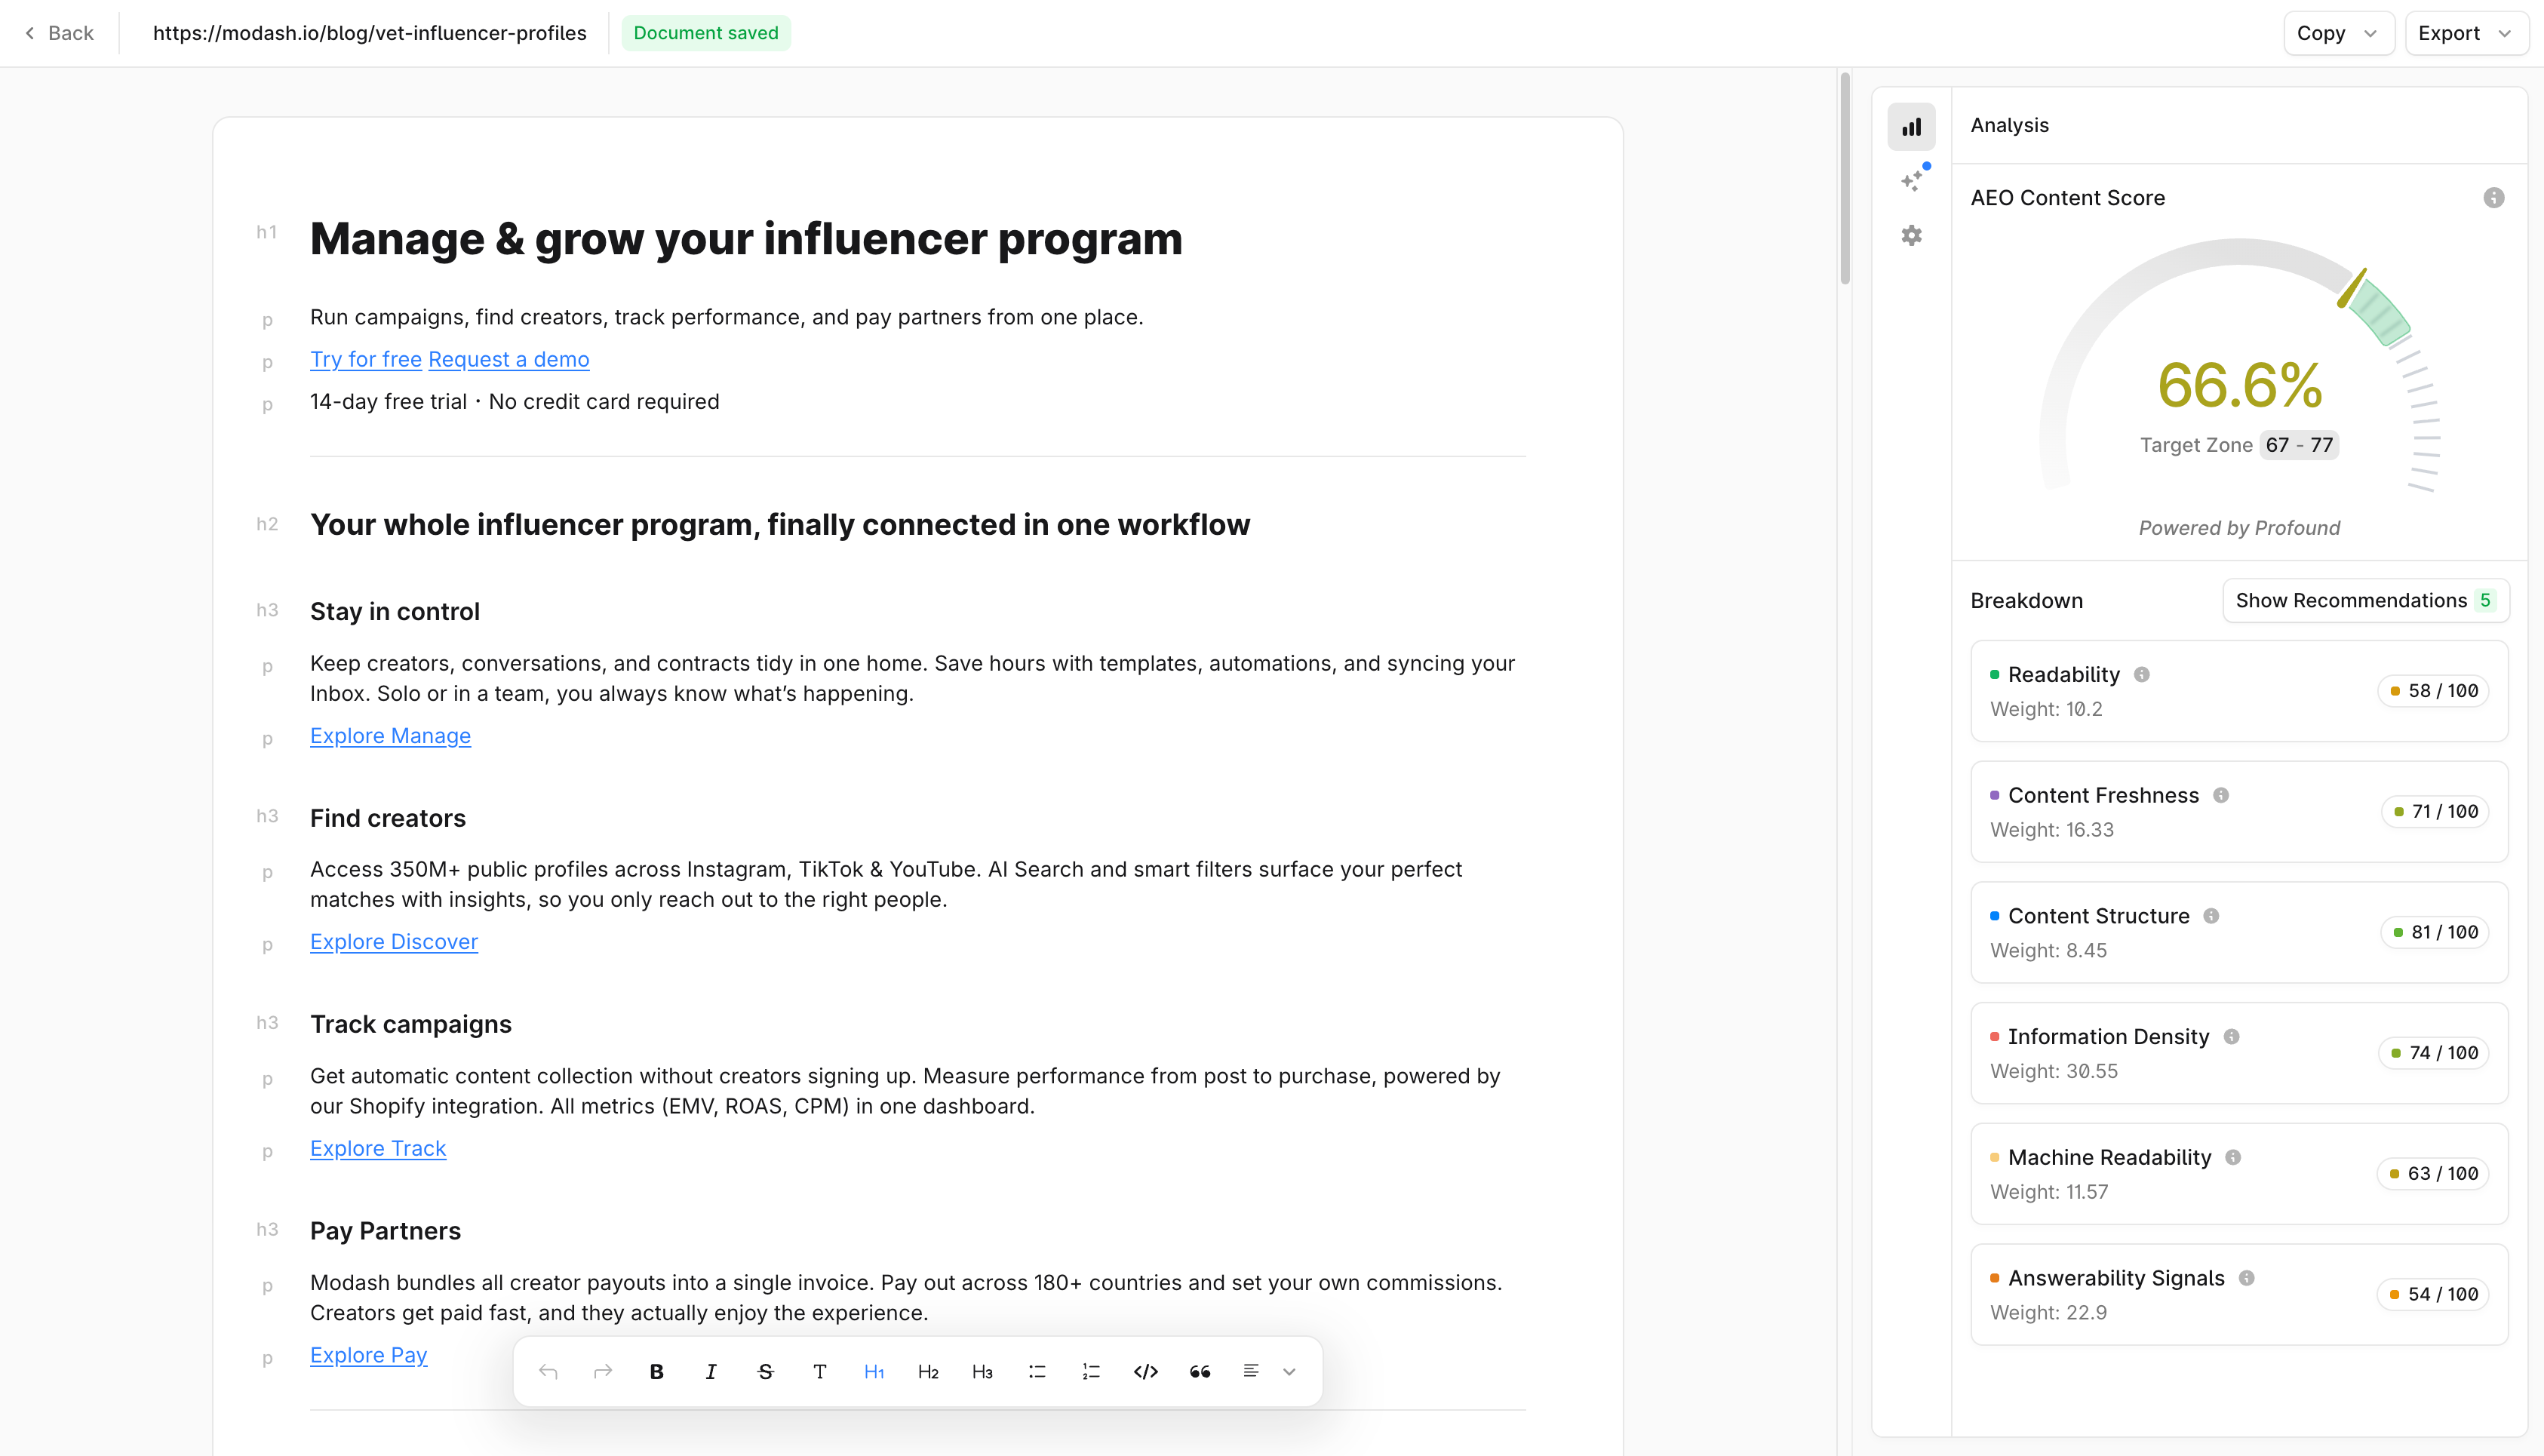This screenshot has height=1456, width=2544.
Task: Click the 58 / 100 Readability score pill
Action: (x=2434, y=692)
